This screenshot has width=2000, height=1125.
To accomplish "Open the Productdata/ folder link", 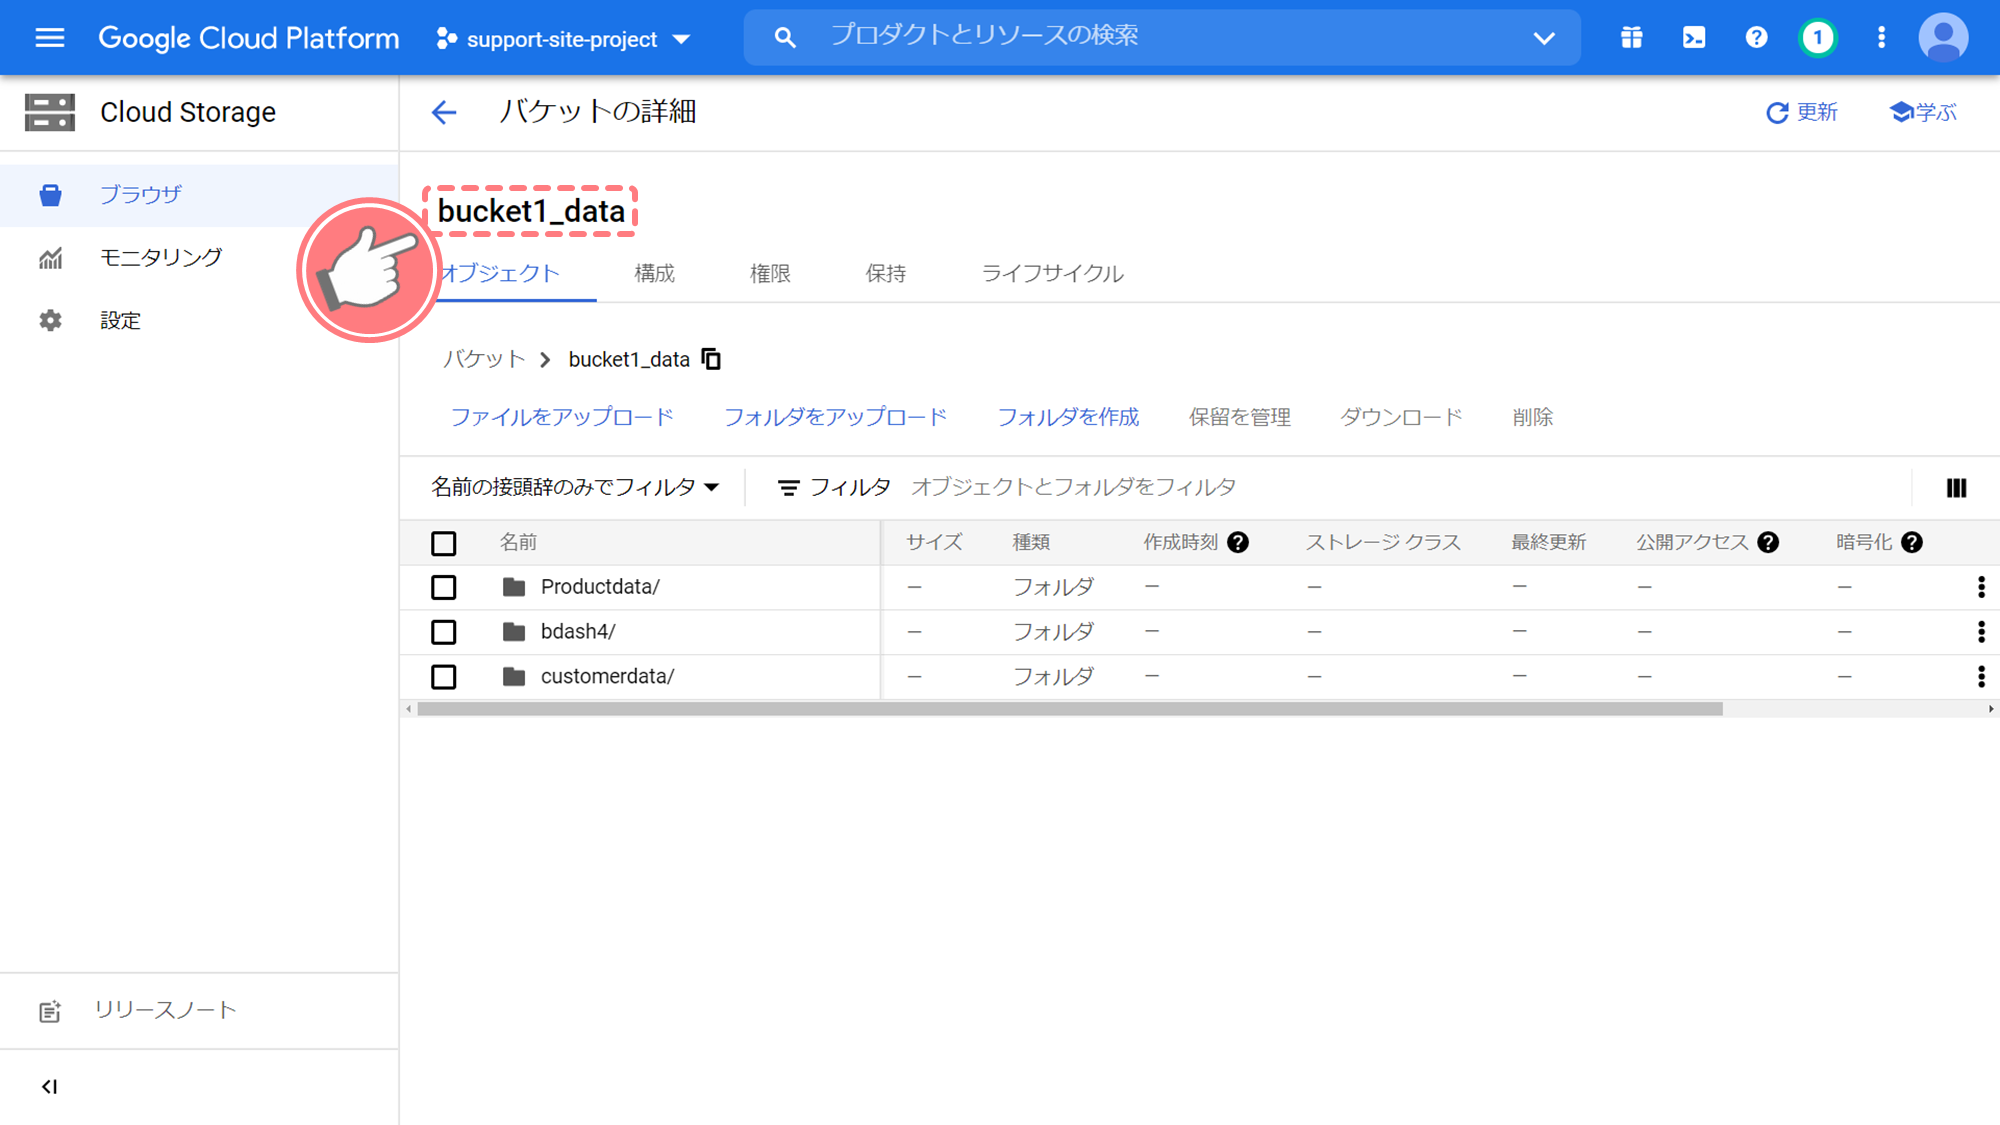I will [600, 587].
